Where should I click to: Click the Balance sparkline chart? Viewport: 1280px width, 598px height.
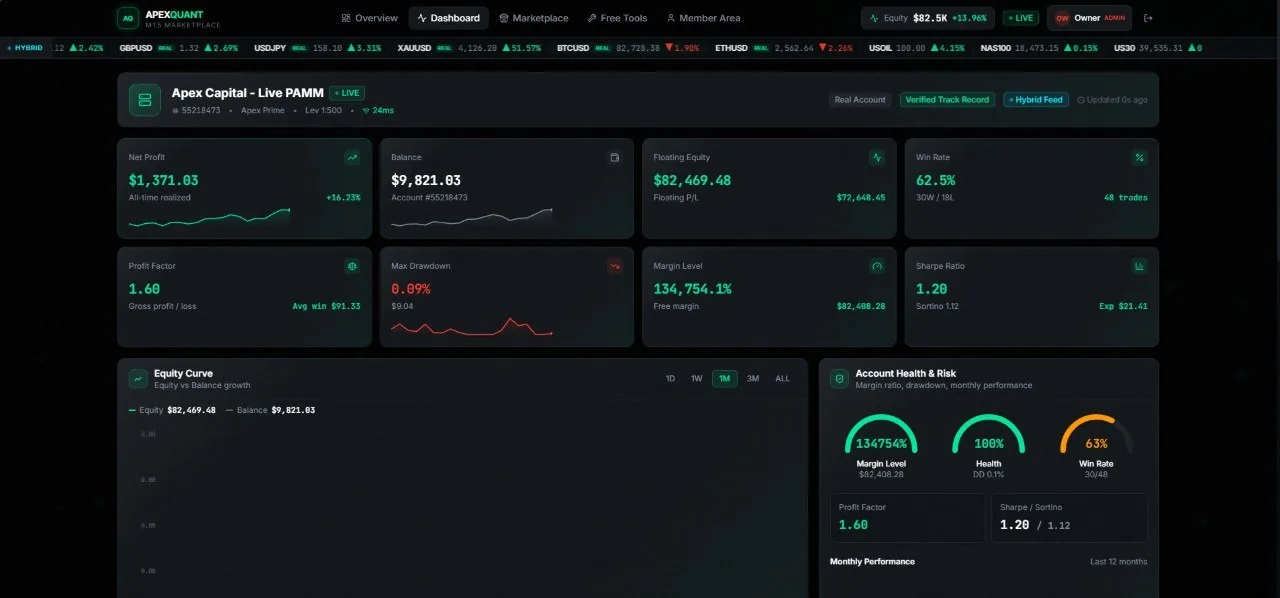pyautogui.click(x=471, y=217)
